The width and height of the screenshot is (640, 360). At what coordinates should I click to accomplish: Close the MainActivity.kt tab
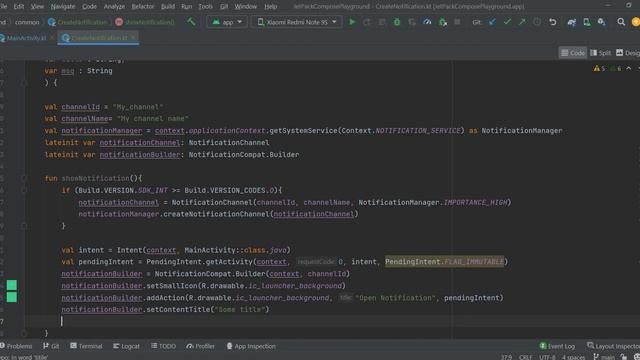[52, 38]
